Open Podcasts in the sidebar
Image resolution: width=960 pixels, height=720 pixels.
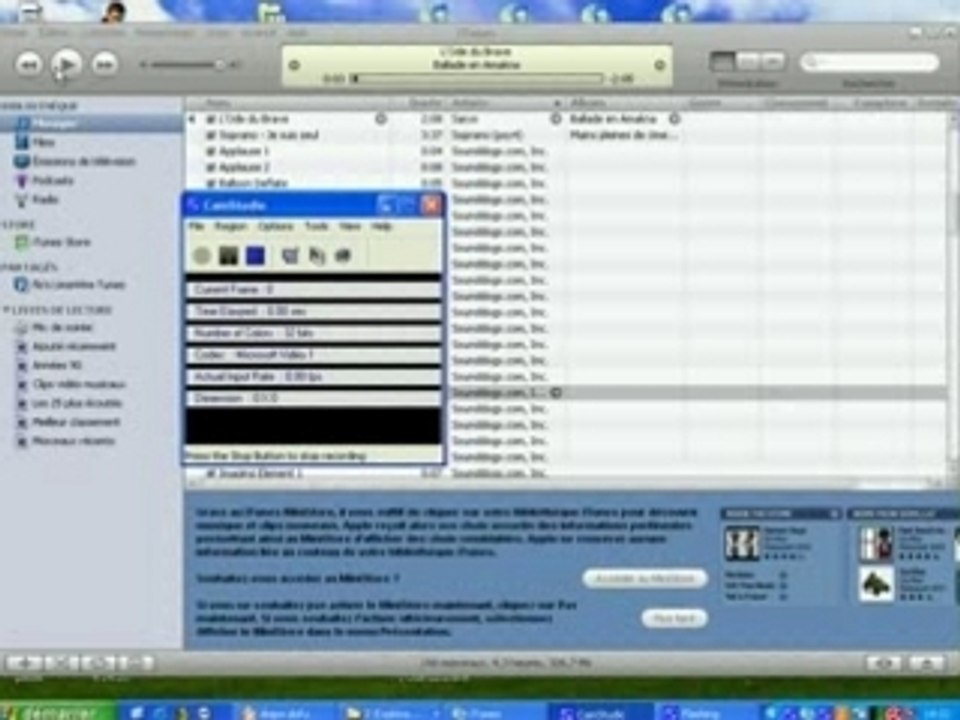(x=53, y=181)
